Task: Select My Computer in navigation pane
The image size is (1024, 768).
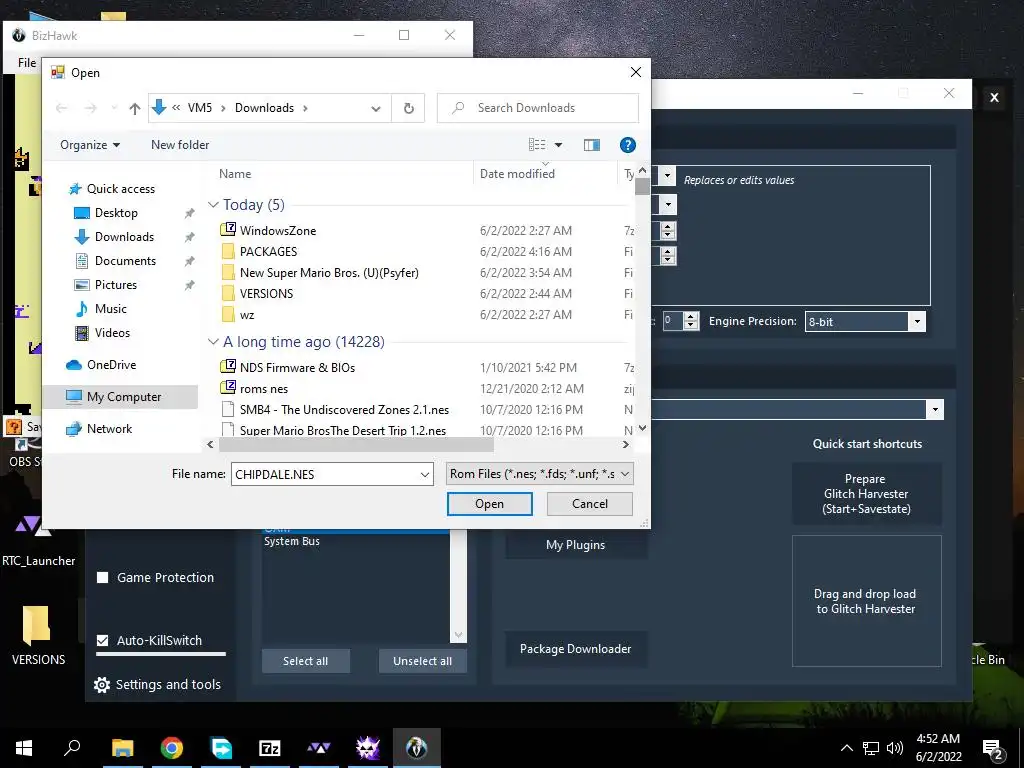Action: coord(120,397)
